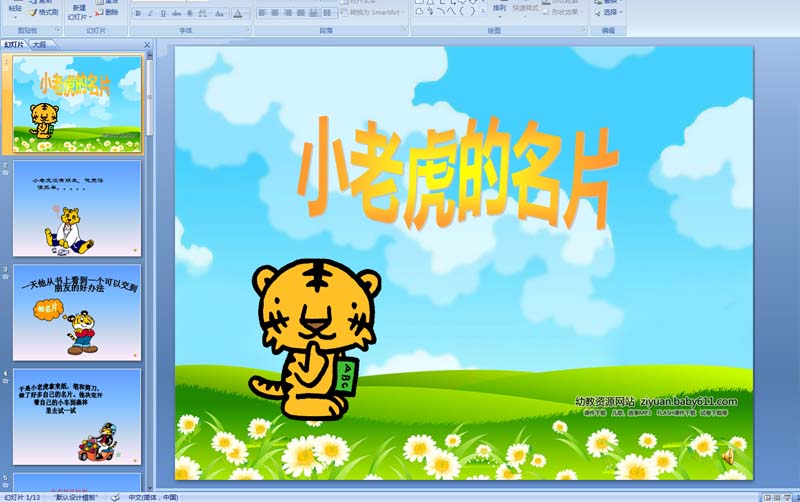This screenshot has height=502, width=800.
Task: Pick the left brace shape in shapes gallery
Action: coord(461,11)
